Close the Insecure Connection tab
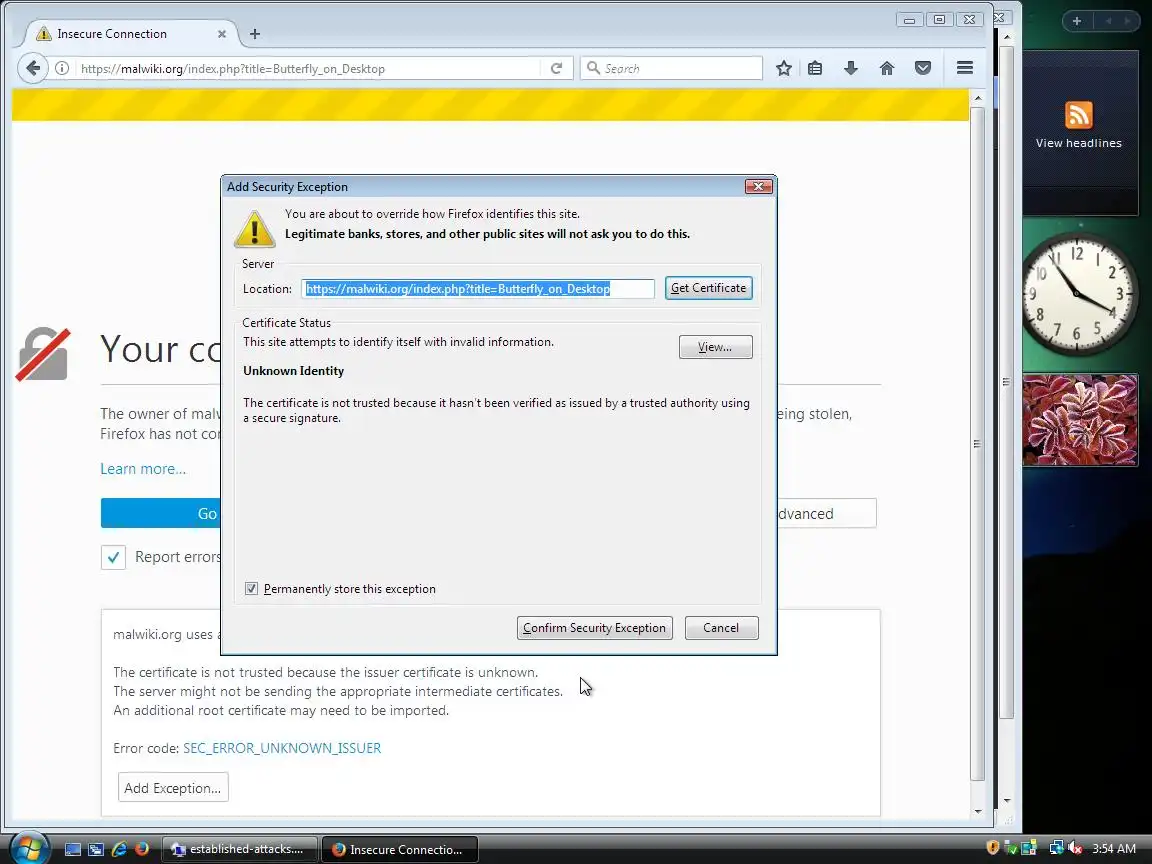Viewport: 1152px width, 864px height. coord(222,34)
